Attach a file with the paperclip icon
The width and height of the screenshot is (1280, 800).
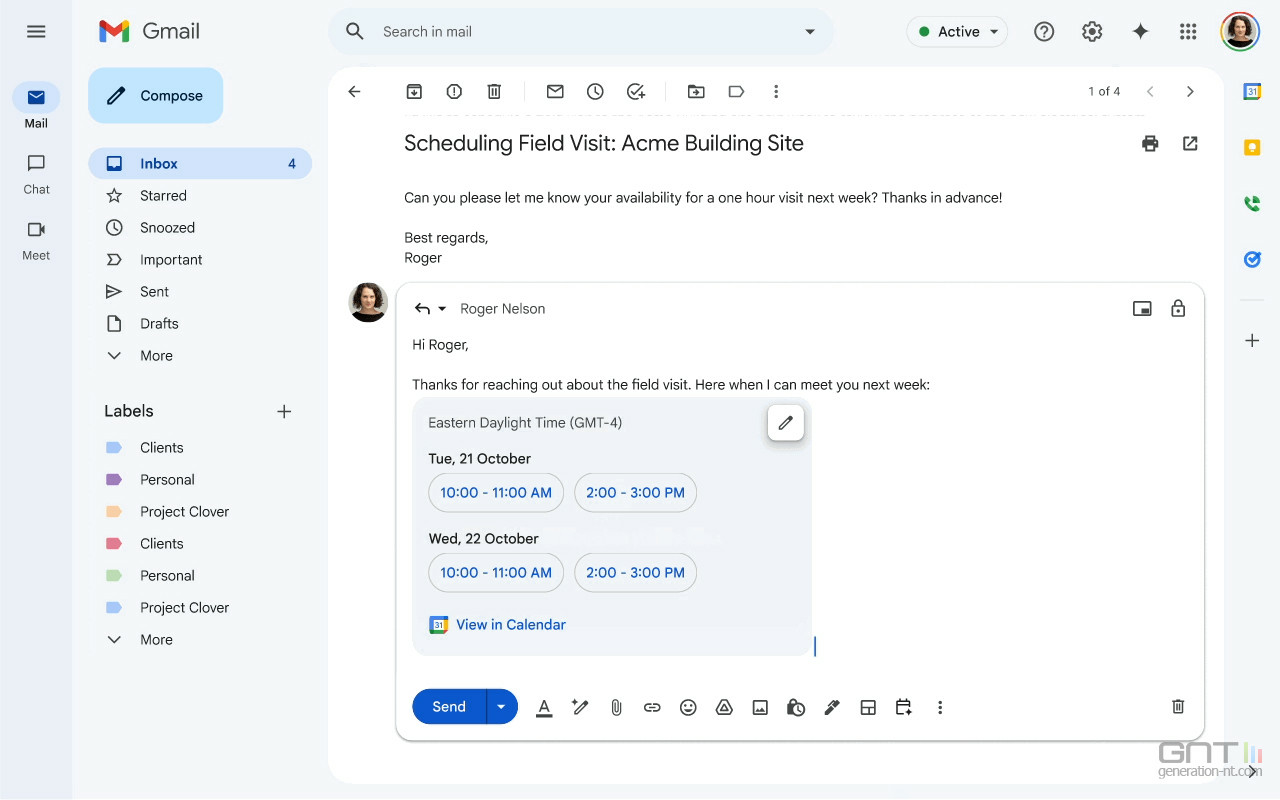[x=616, y=707]
